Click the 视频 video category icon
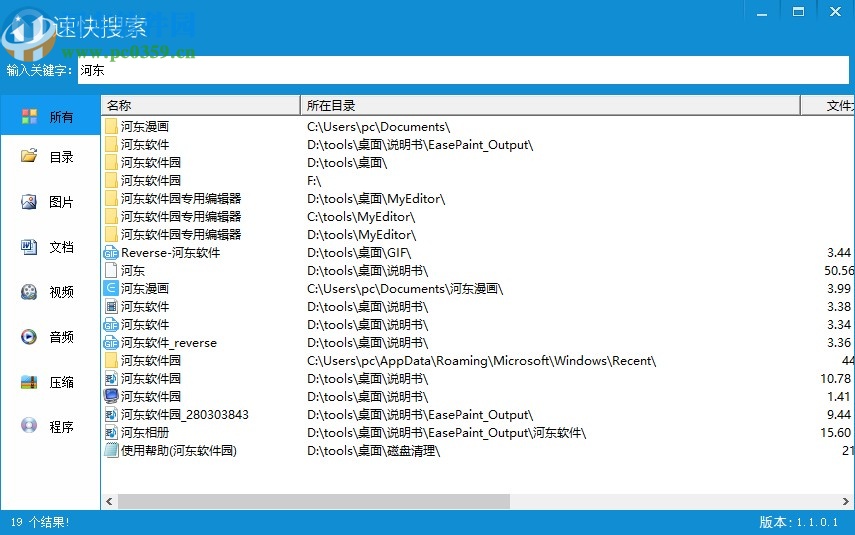The width and height of the screenshot is (855, 535). tap(29, 292)
